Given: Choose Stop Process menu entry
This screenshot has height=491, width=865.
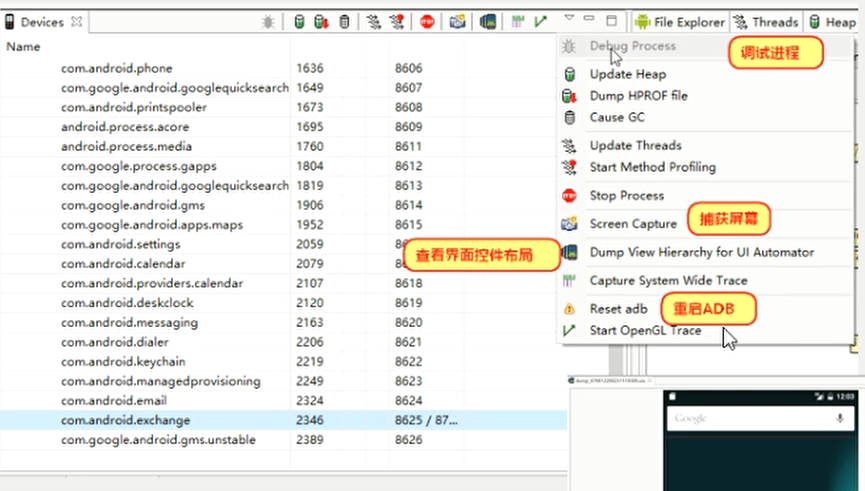Looking at the screenshot, I should pyautogui.click(x=627, y=195).
